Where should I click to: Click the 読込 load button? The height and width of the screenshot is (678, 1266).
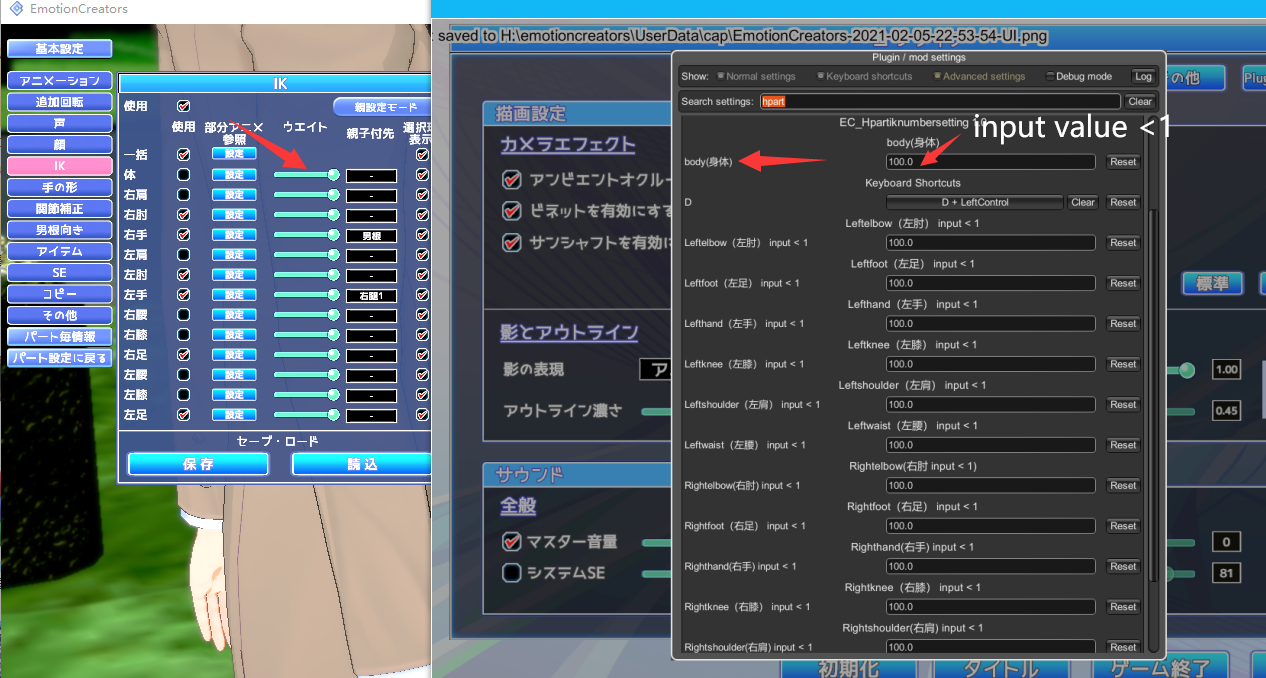(362, 464)
